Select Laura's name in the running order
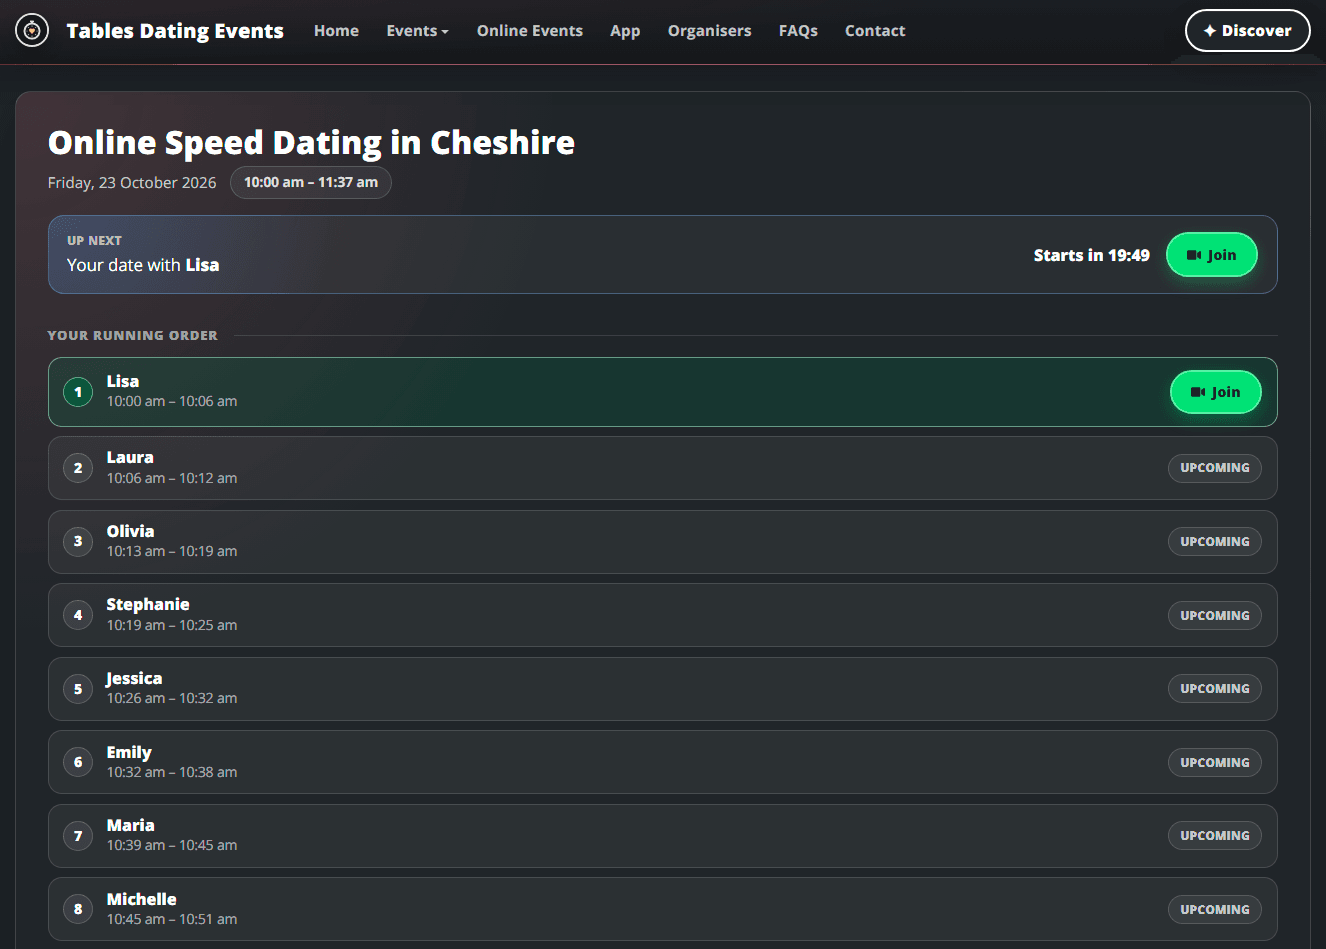1326x949 pixels. click(x=130, y=457)
